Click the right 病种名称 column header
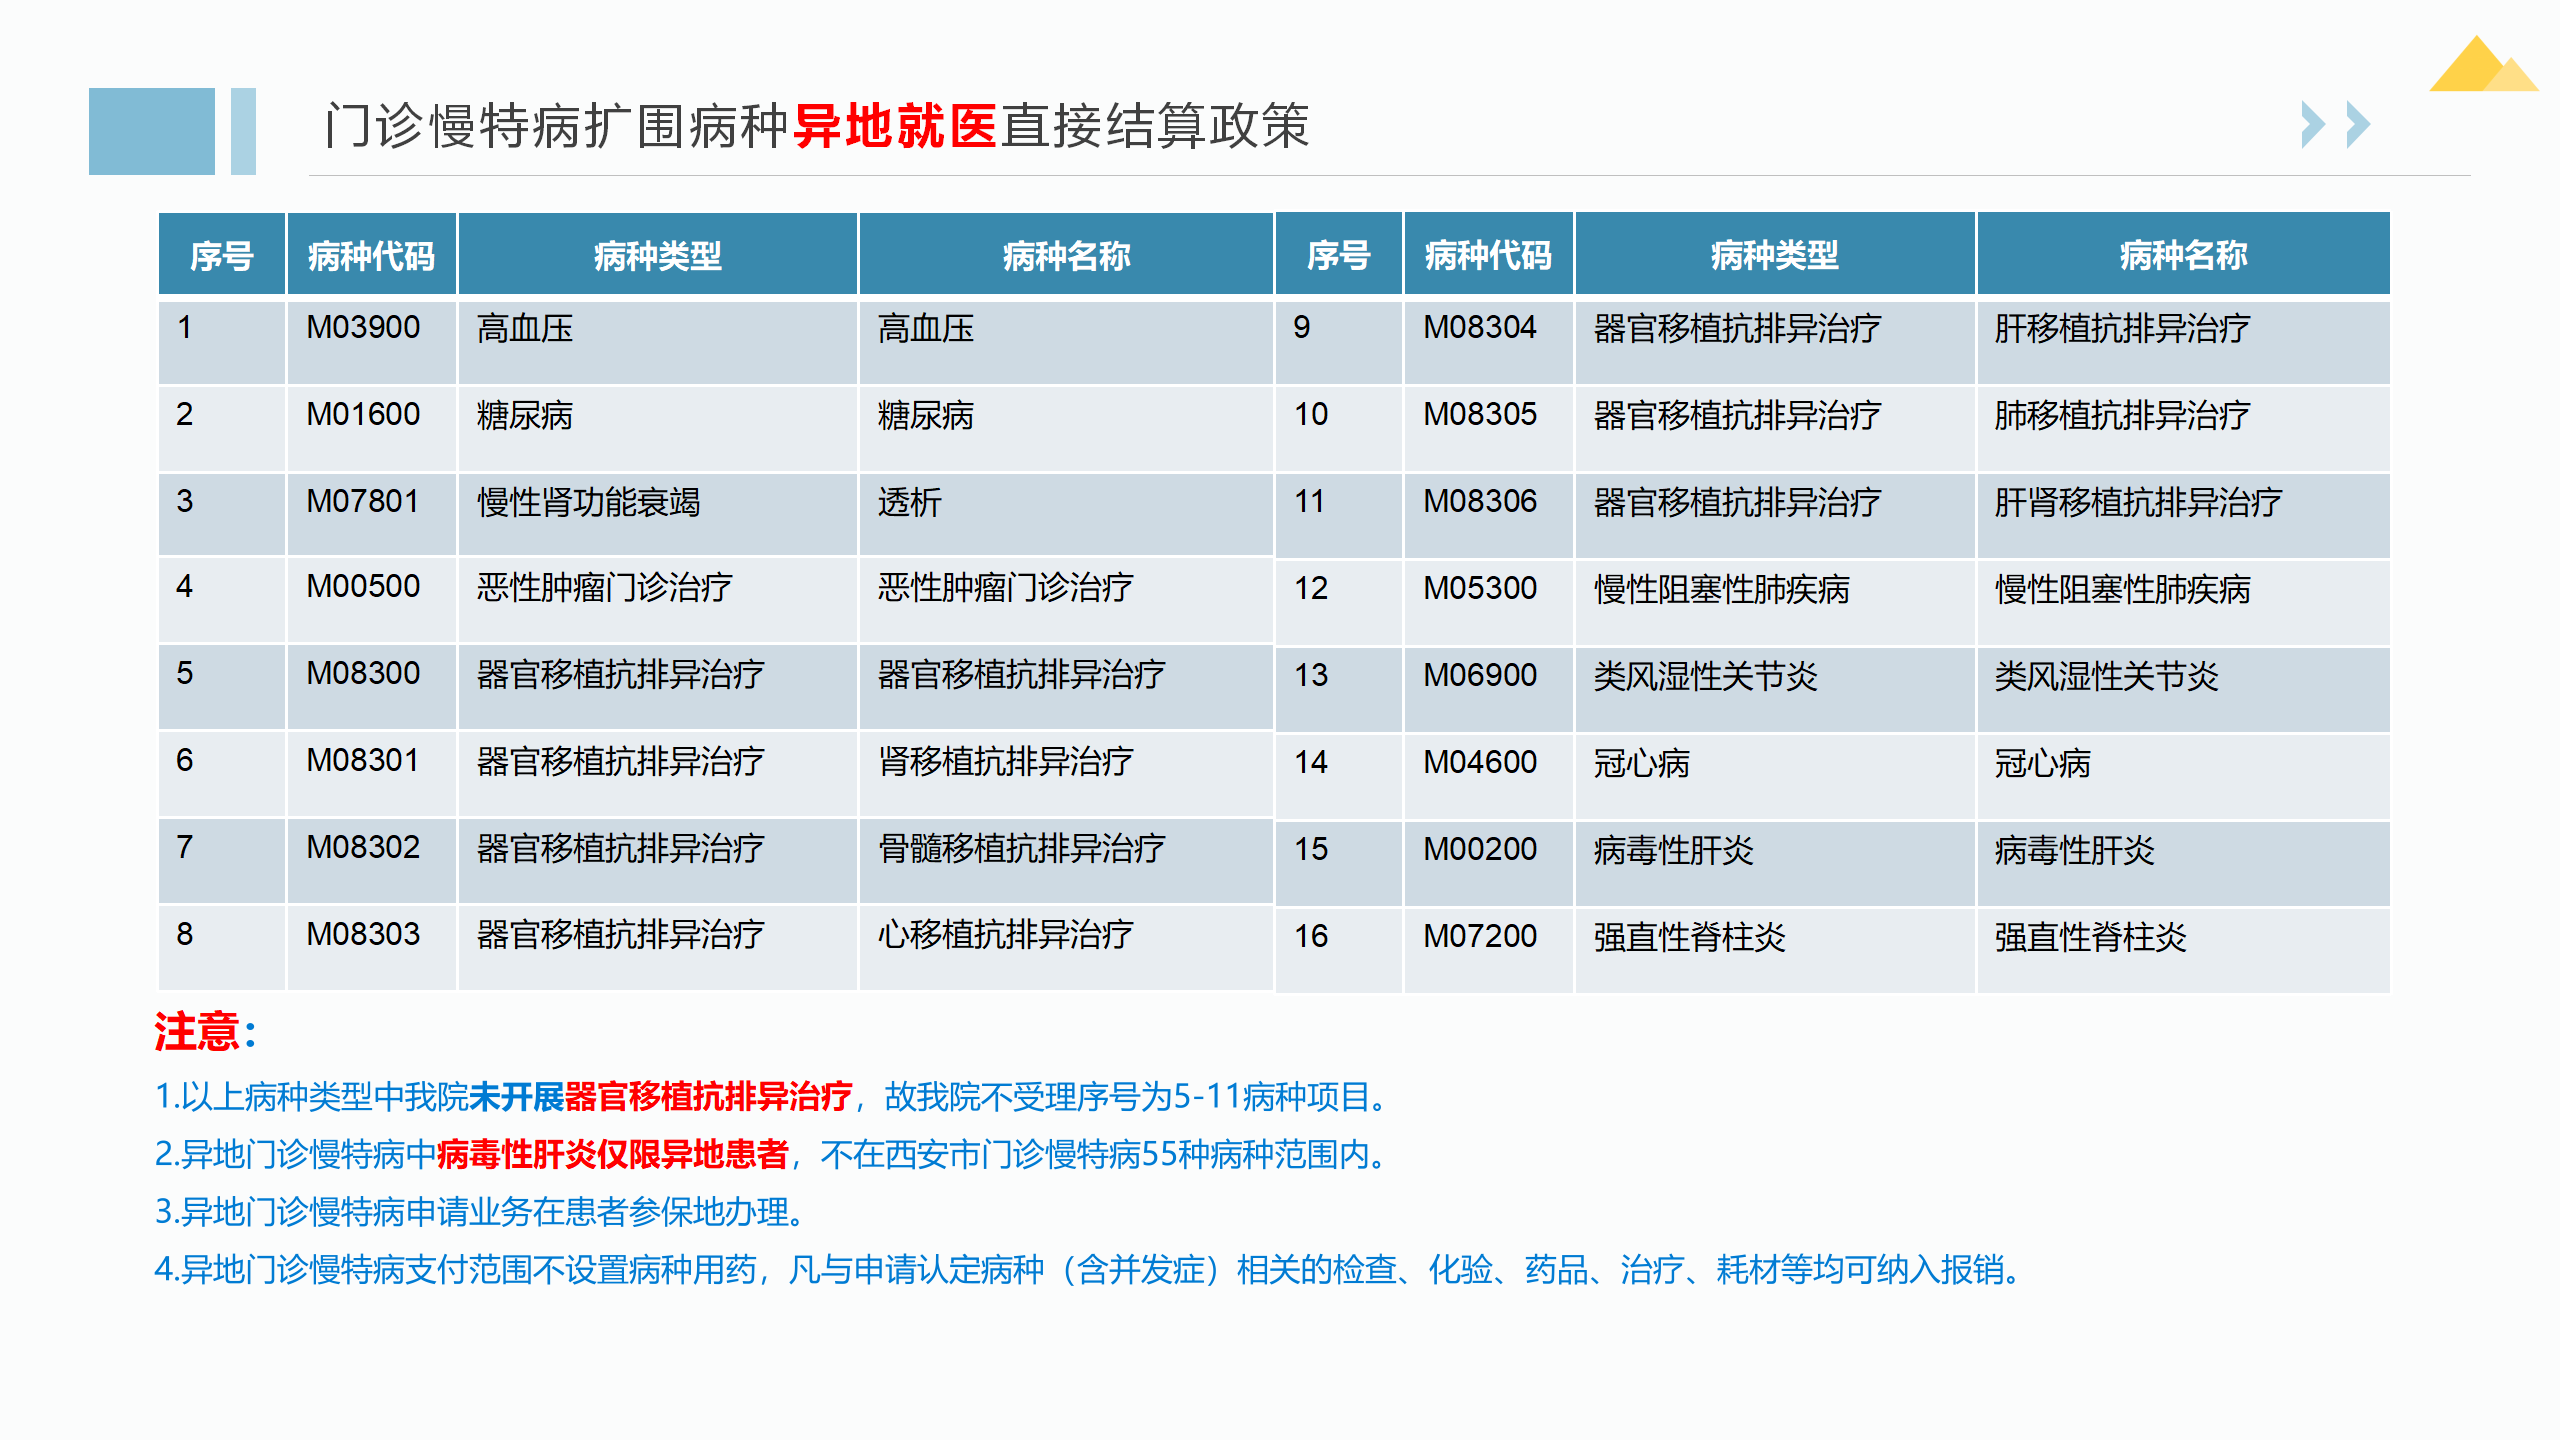The height and width of the screenshot is (1440, 2560). point(2182,256)
